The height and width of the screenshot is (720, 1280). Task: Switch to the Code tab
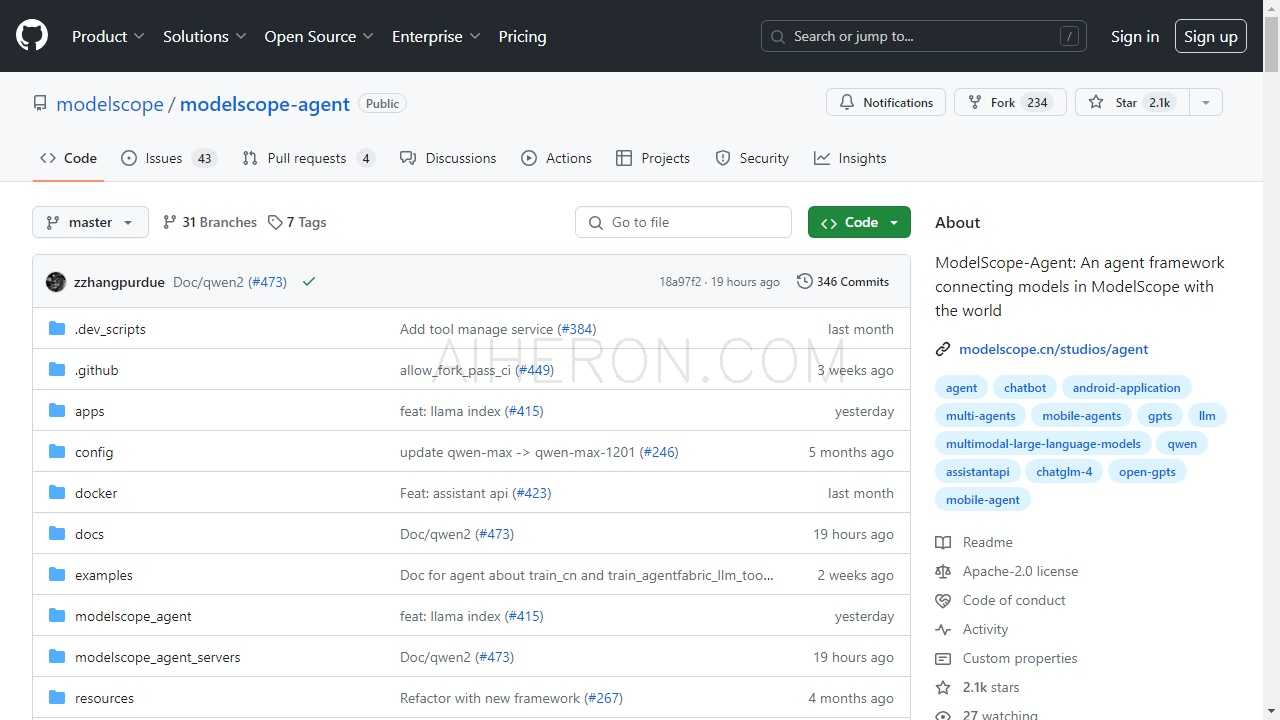click(68, 158)
